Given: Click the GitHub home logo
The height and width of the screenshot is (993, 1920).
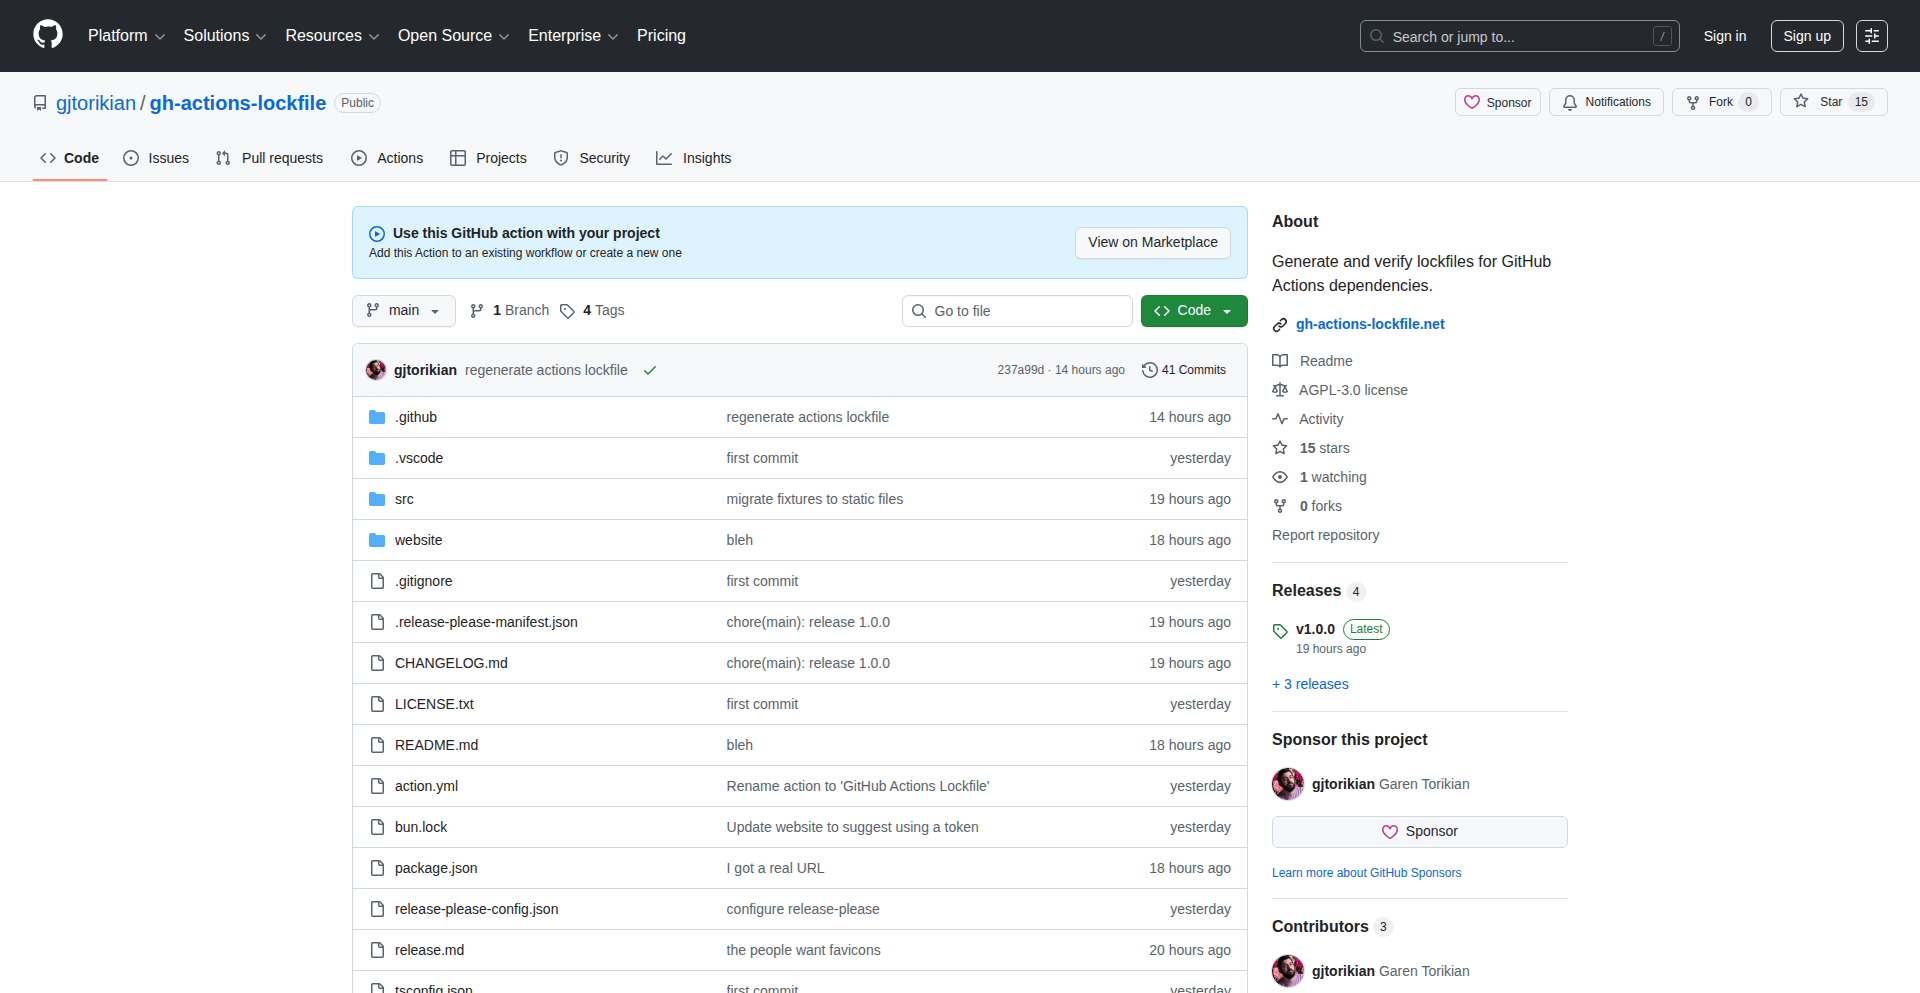Looking at the screenshot, I should click(x=46, y=35).
